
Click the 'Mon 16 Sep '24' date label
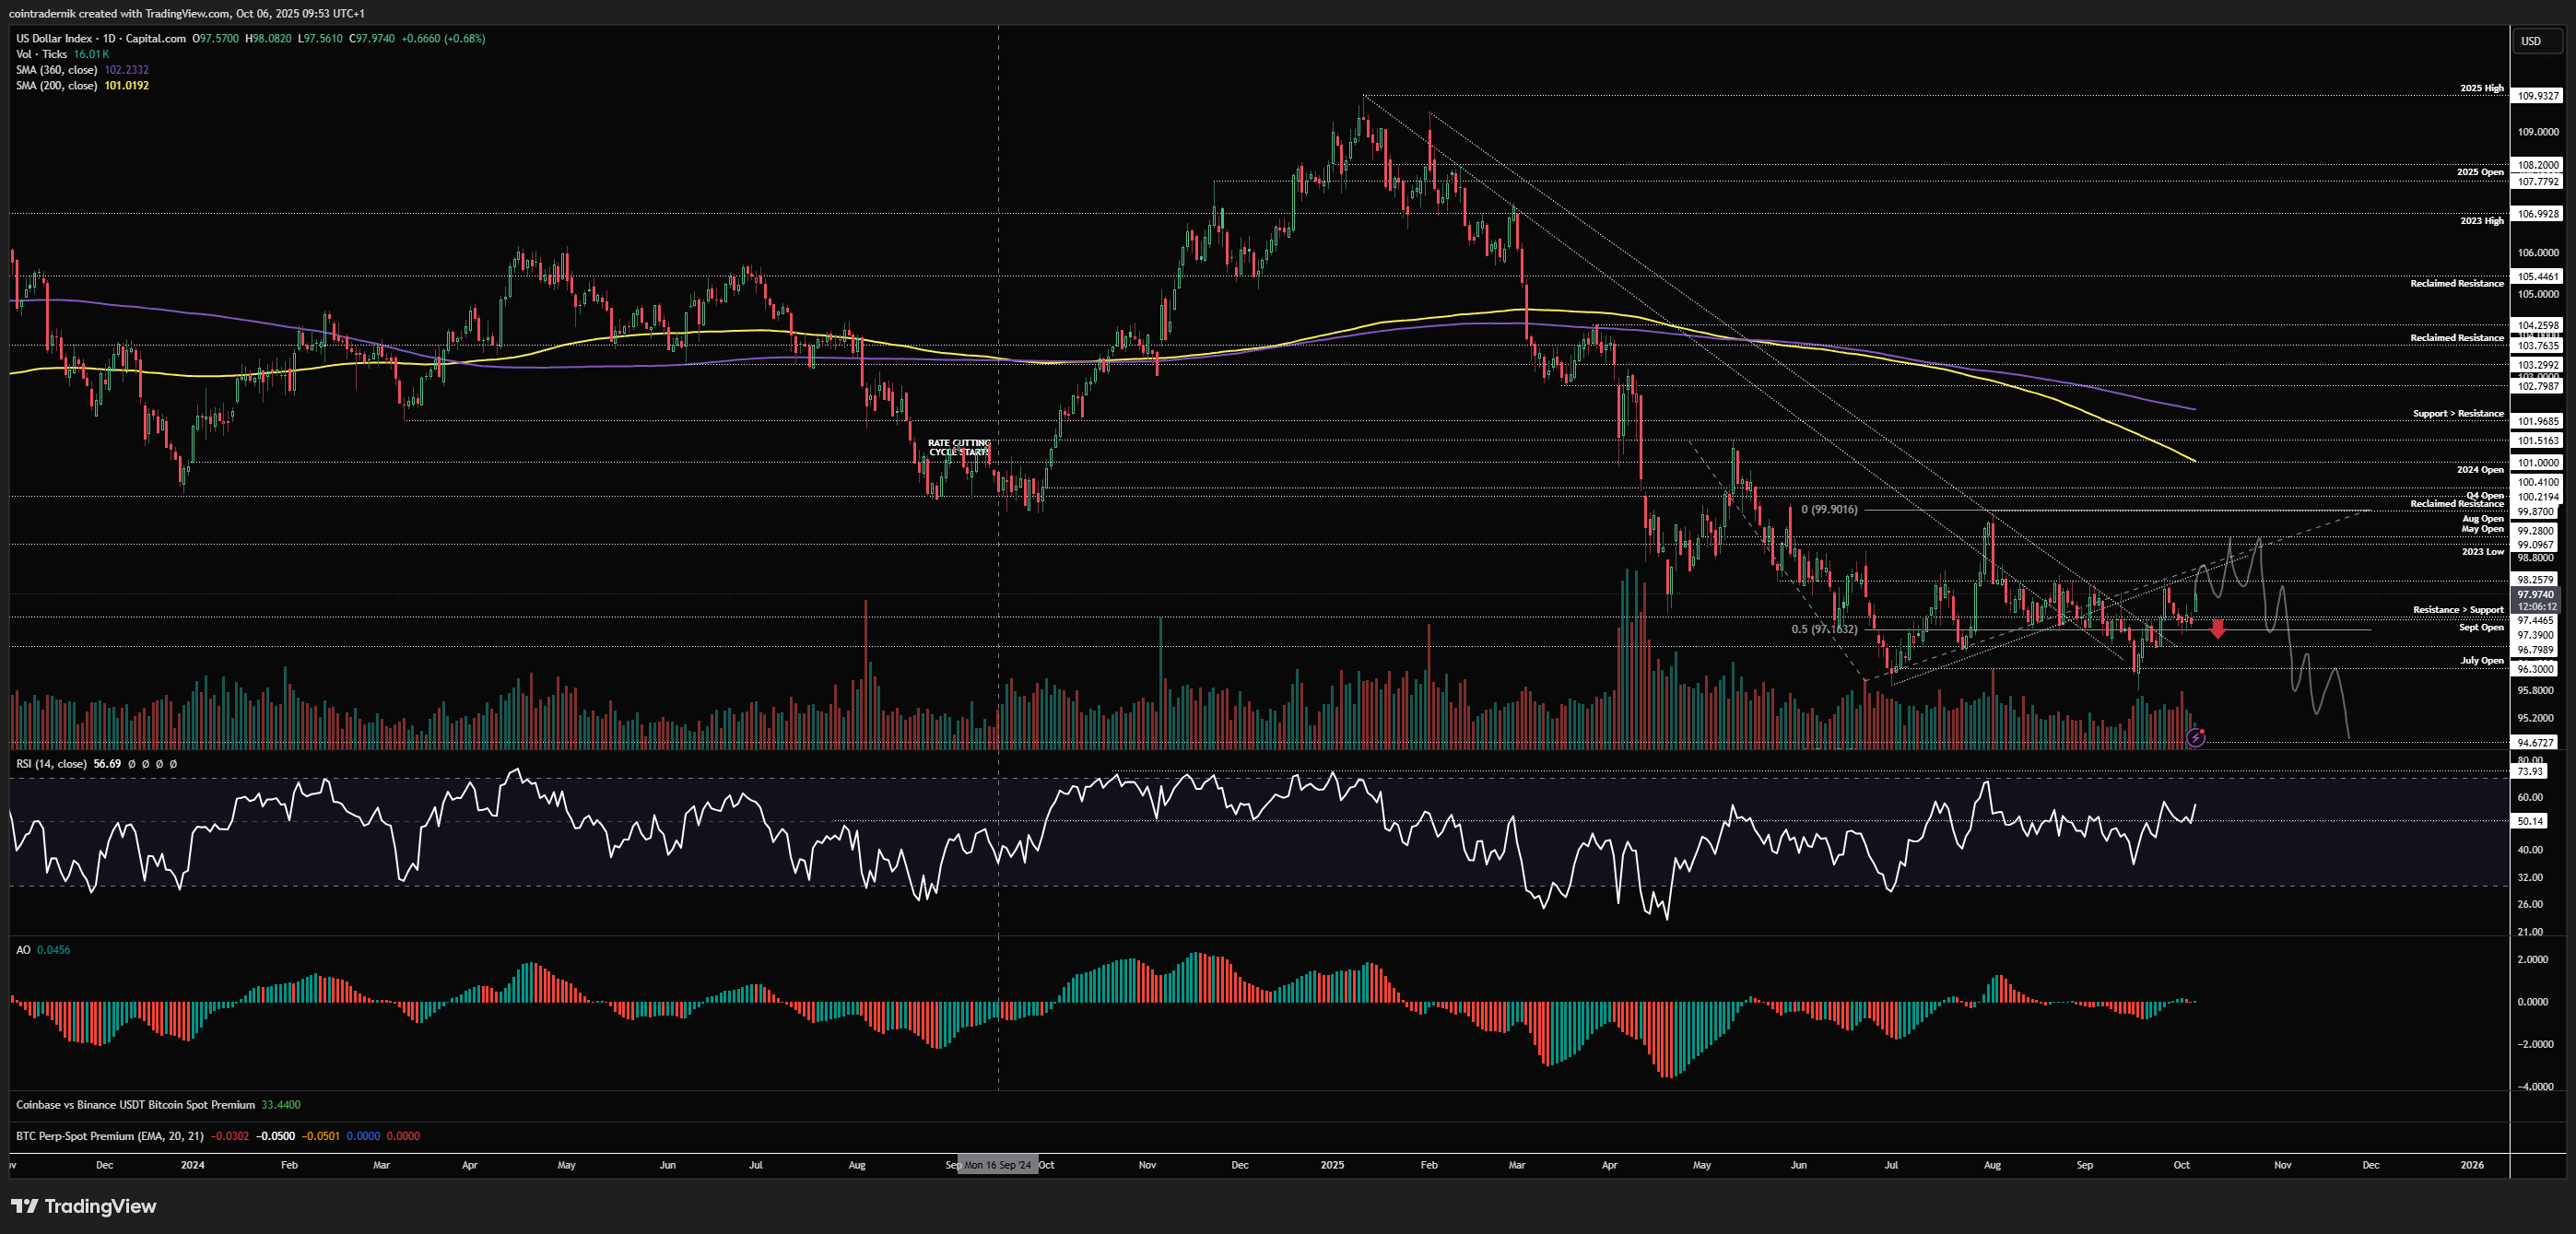(996, 1165)
